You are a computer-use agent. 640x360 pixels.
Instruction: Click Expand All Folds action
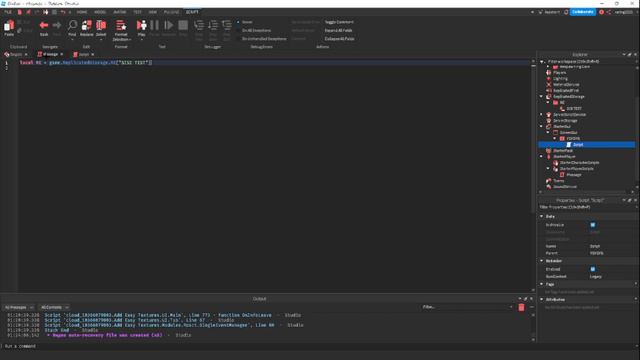click(338, 30)
